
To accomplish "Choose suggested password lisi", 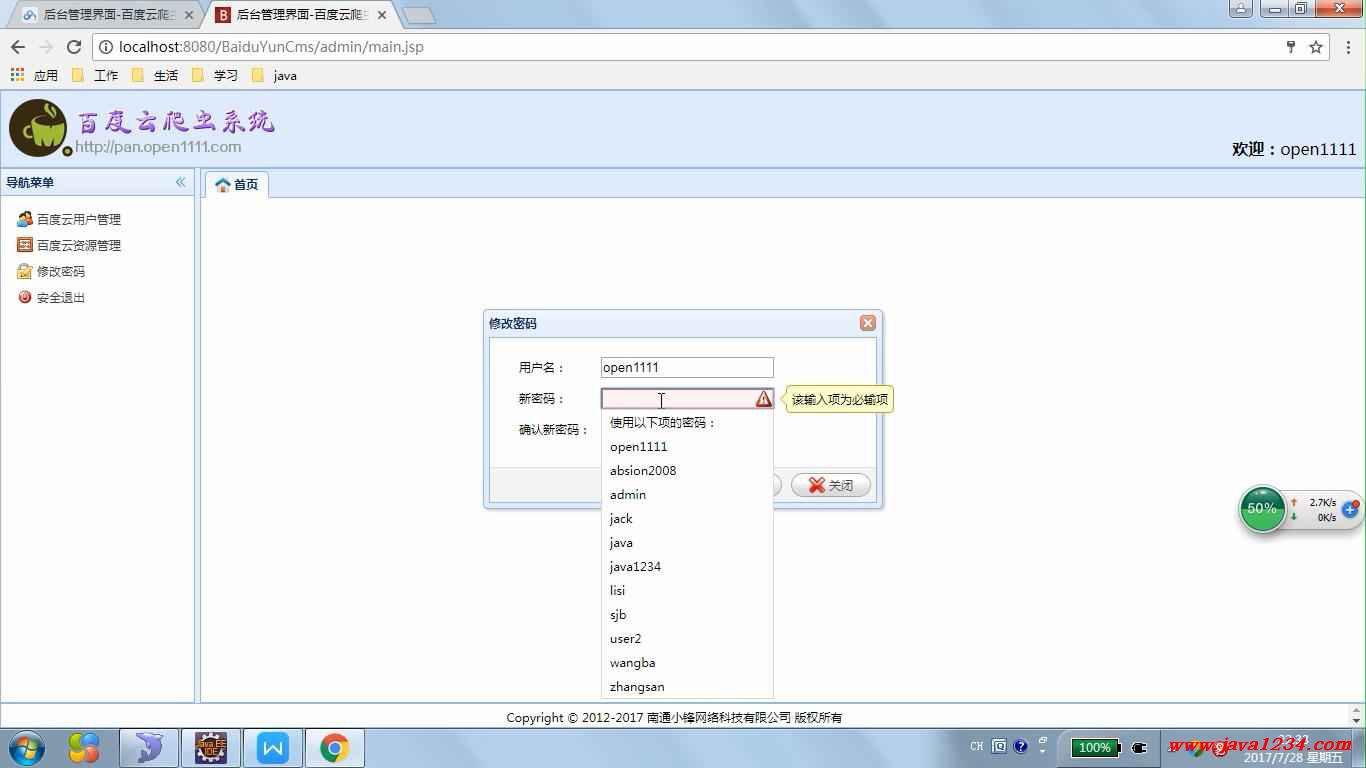I will [687, 591].
